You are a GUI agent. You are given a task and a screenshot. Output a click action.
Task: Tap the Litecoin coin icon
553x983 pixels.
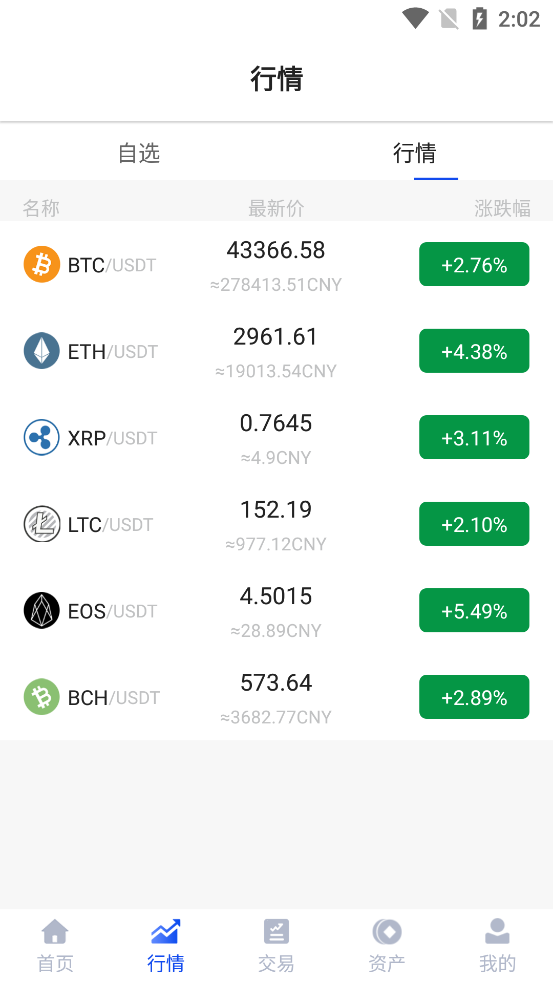point(42,524)
